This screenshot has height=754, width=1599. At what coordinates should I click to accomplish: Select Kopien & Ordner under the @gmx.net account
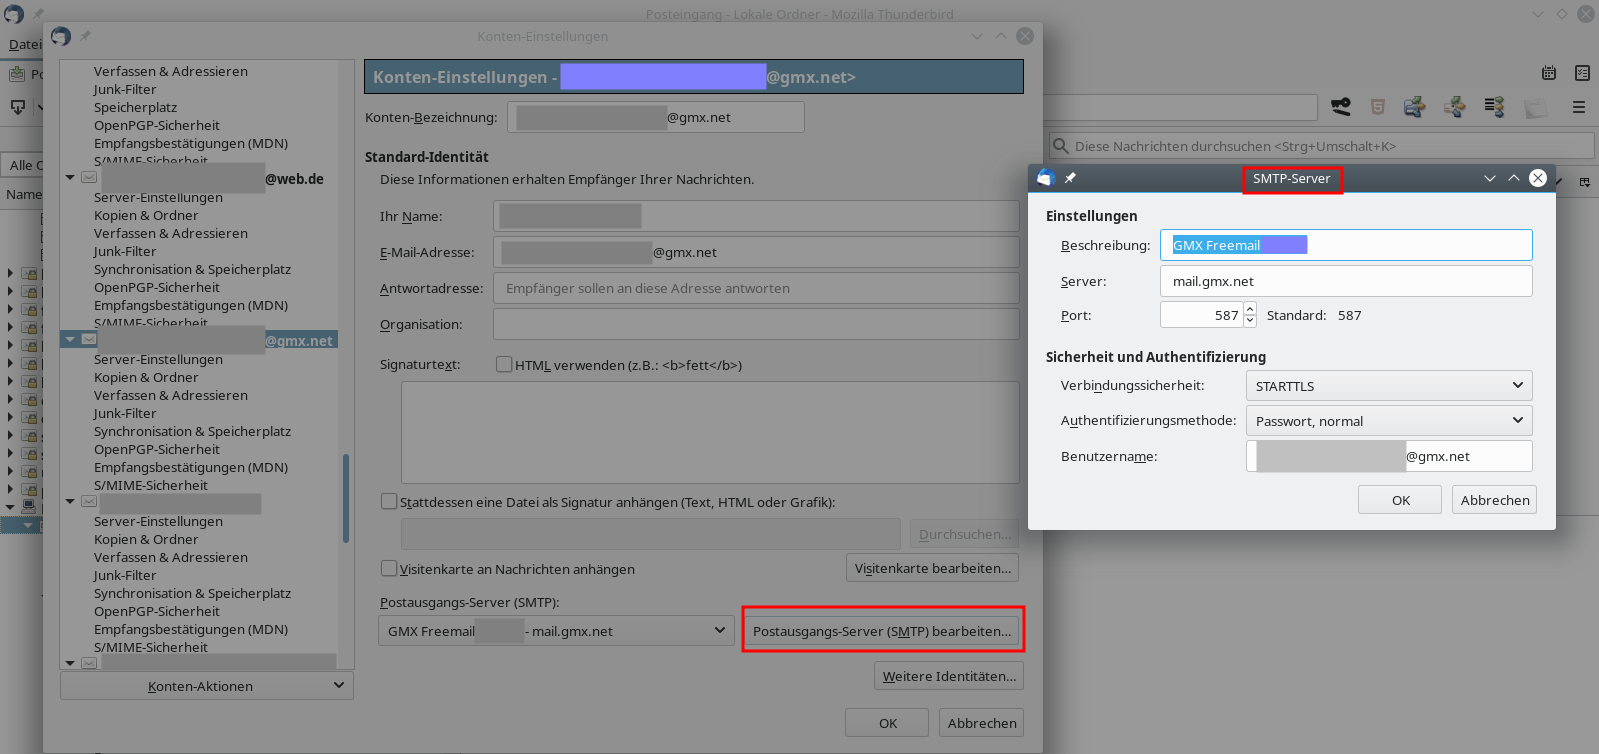coord(146,377)
